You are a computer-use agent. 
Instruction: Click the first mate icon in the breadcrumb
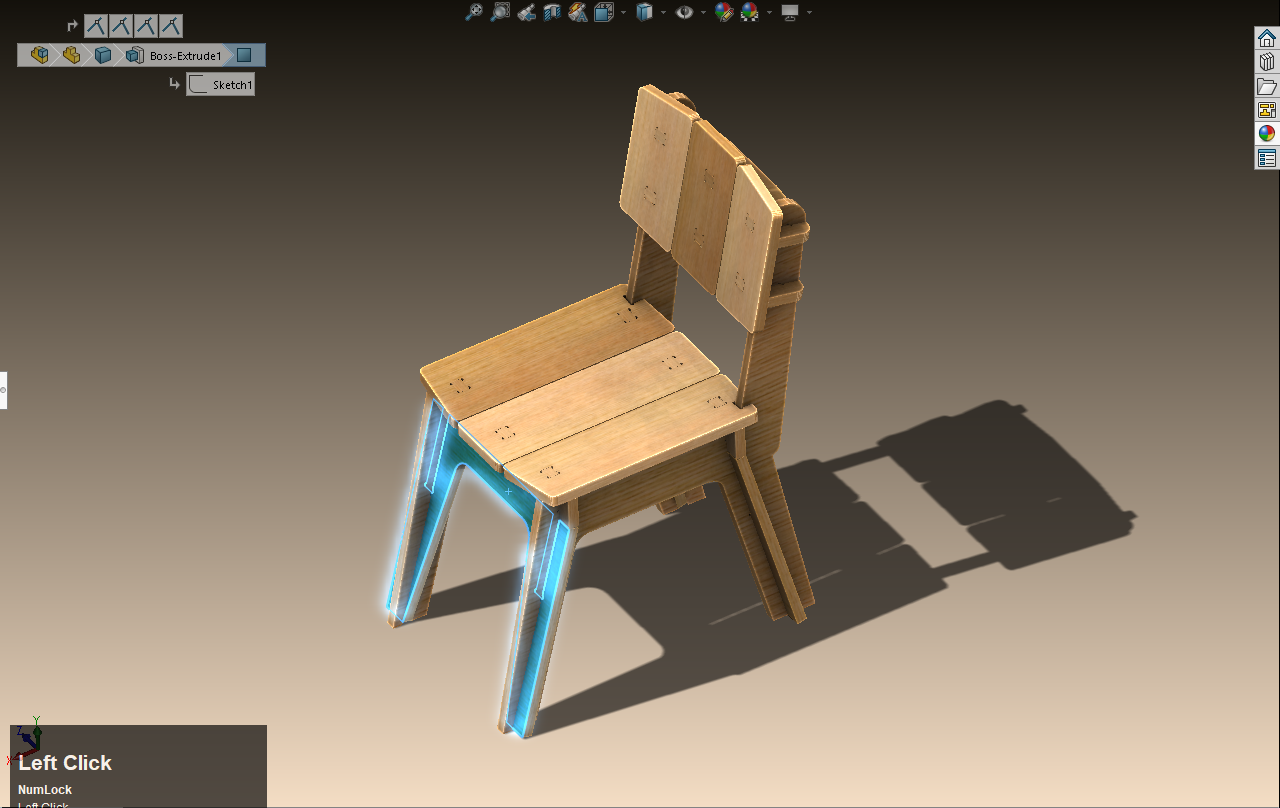pyautogui.click(x=96, y=26)
